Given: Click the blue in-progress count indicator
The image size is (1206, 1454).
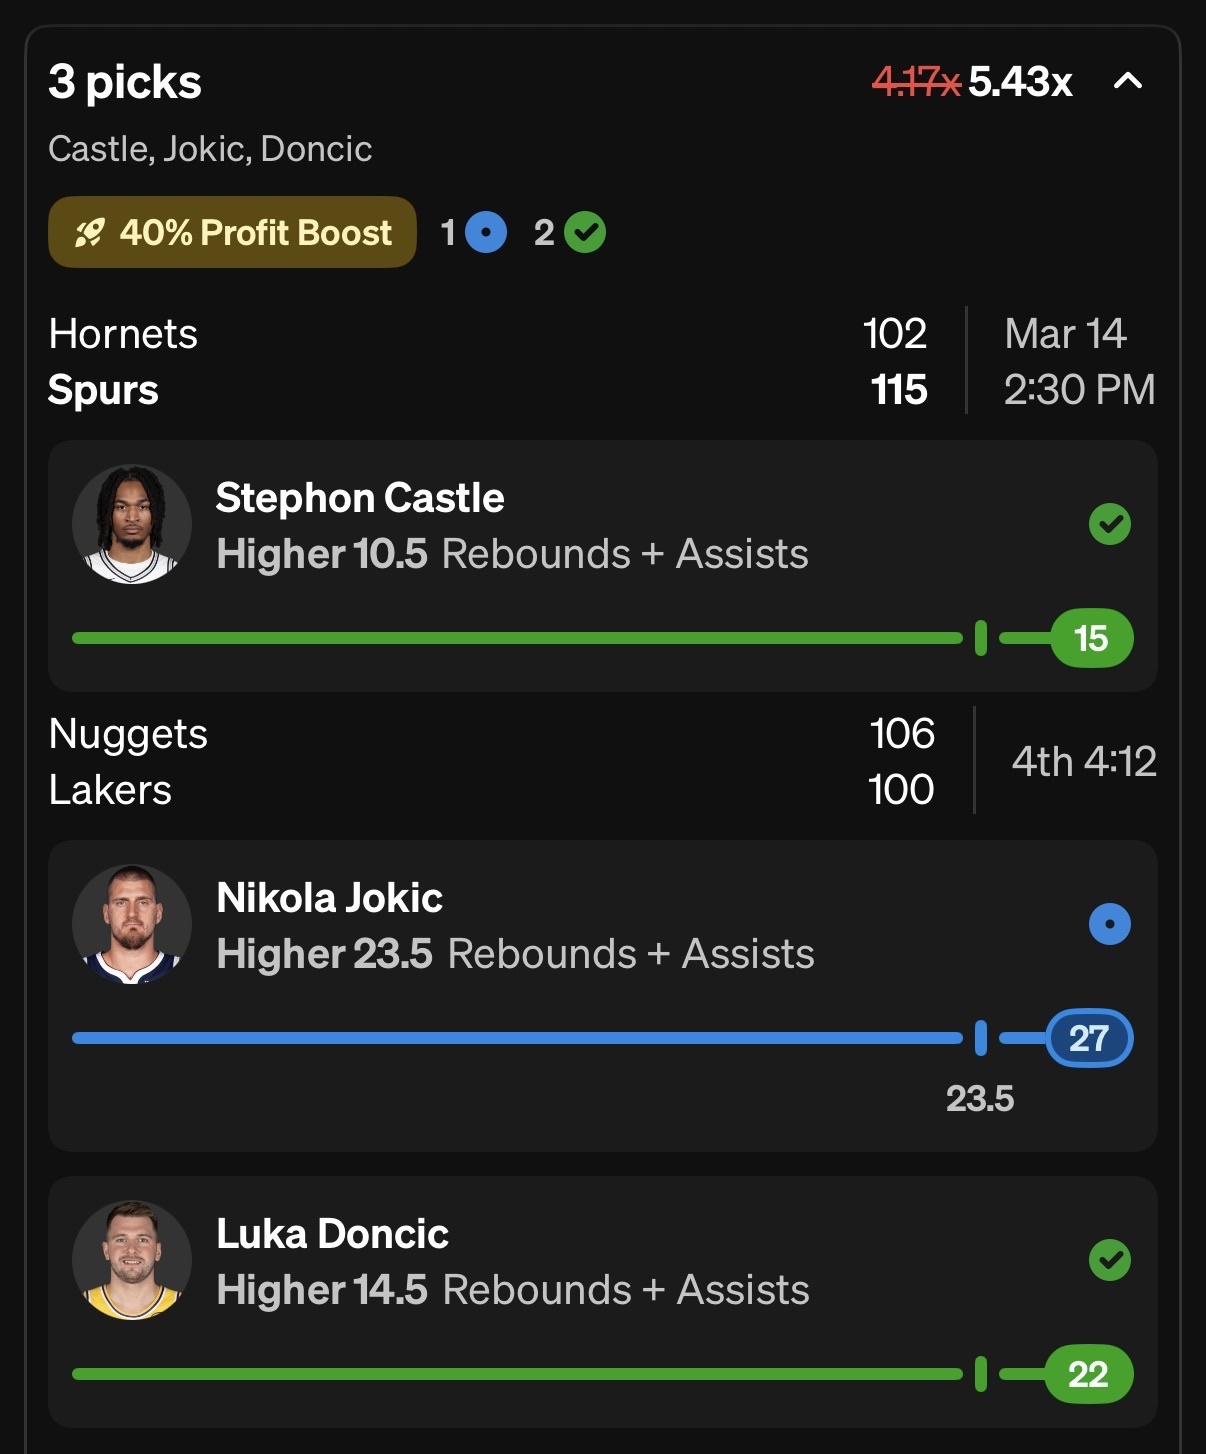Looking at the screenshot, I should tap(486, 232).
